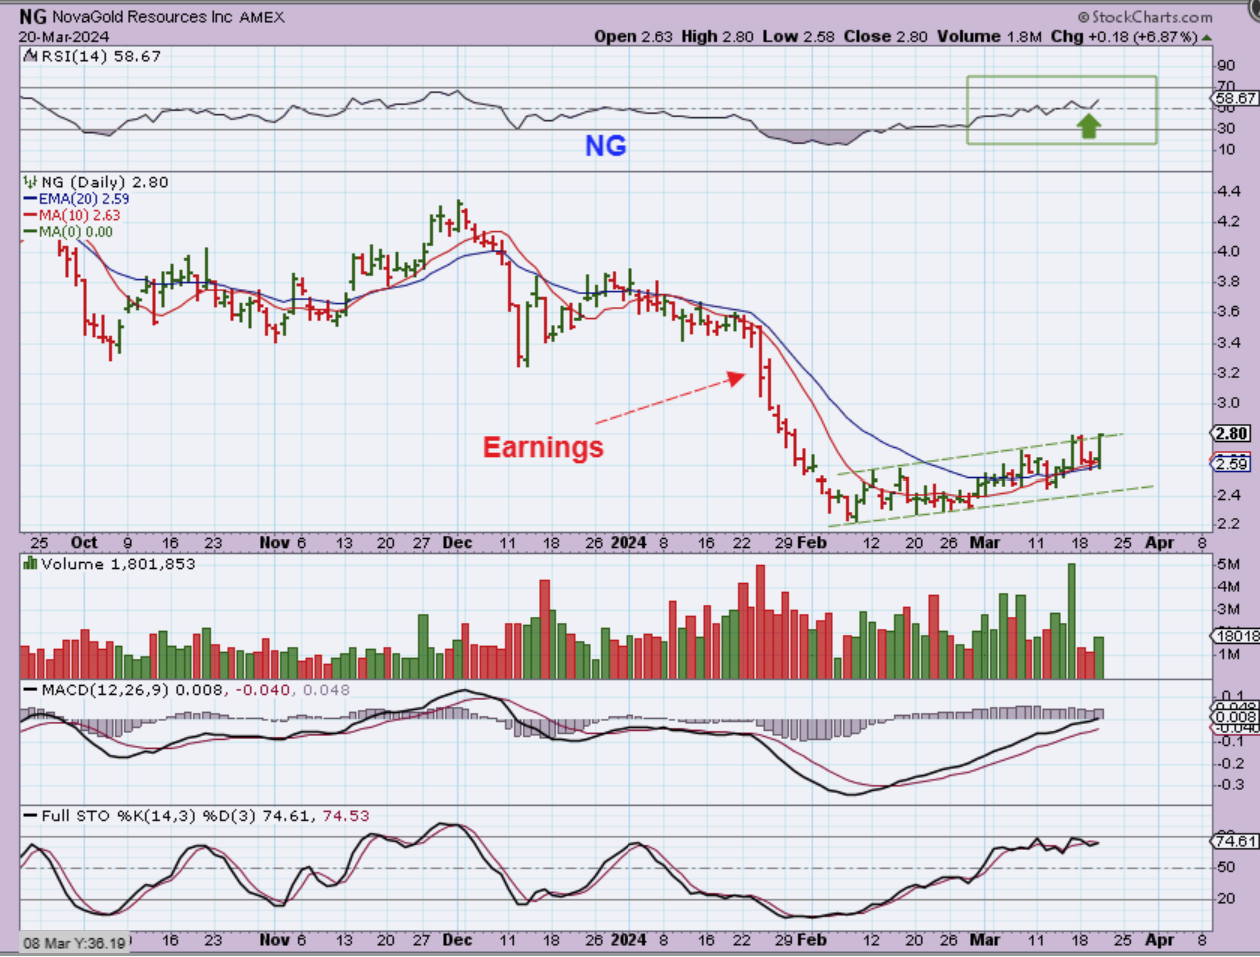Select the NG NovaGold Resources Inc title
Screen dimensions: 1260x957
pos(127,17)
